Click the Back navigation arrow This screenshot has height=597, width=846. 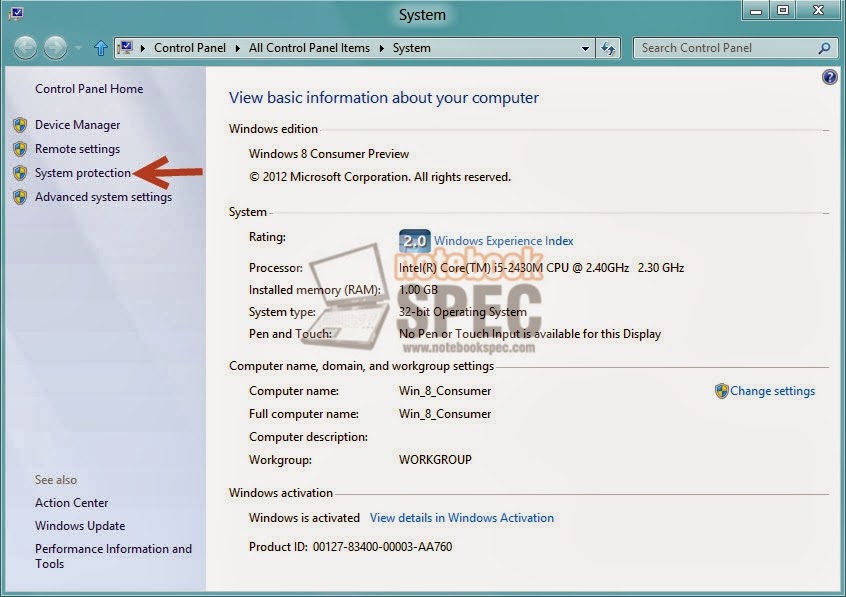25,48
